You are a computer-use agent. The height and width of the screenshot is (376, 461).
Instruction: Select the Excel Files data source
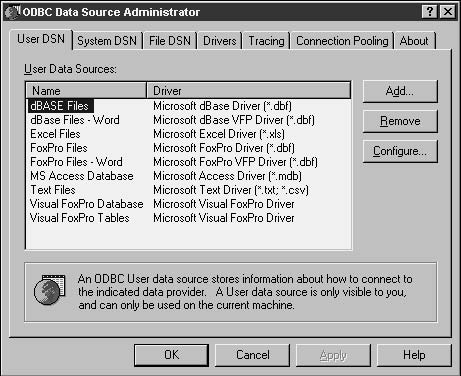[x=55, y=134]
